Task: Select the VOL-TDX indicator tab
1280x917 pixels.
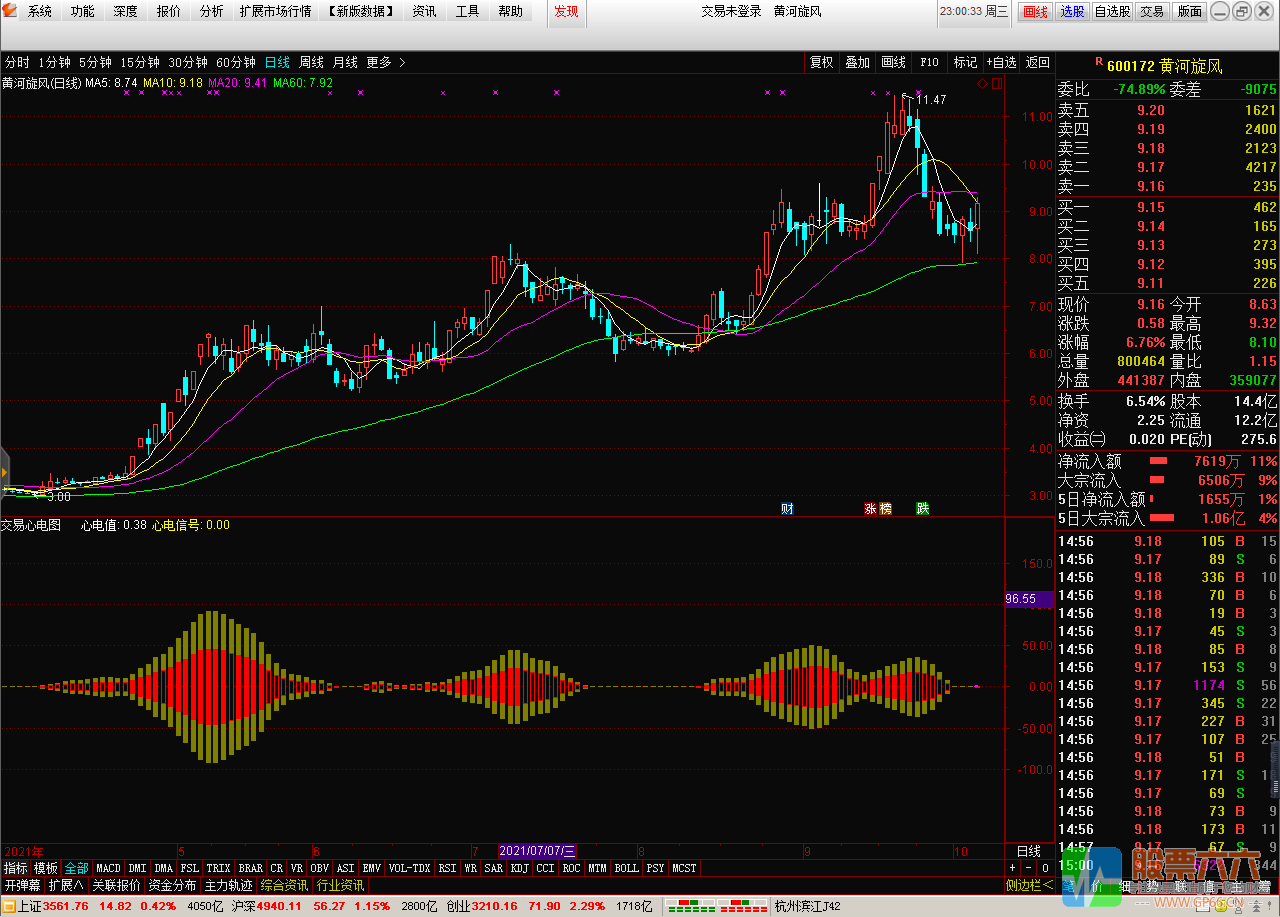Action: 409,868
